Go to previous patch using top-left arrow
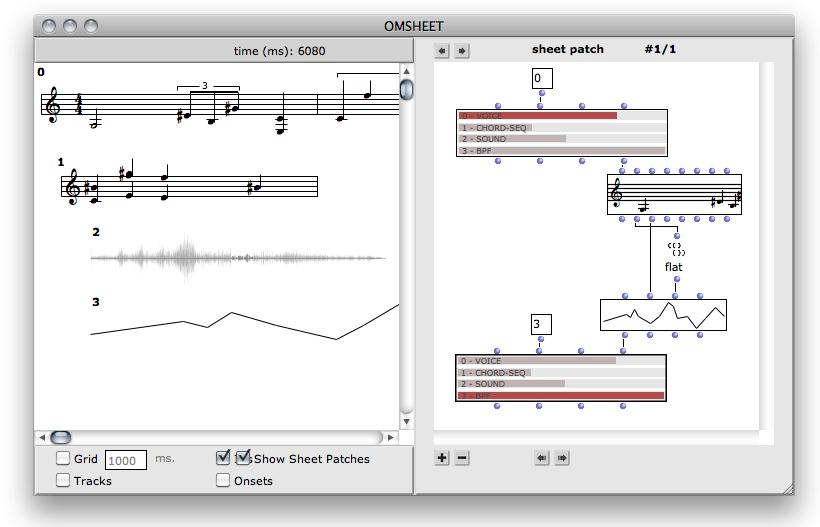This screenshot has width=820, height=527. pos(442,50)
